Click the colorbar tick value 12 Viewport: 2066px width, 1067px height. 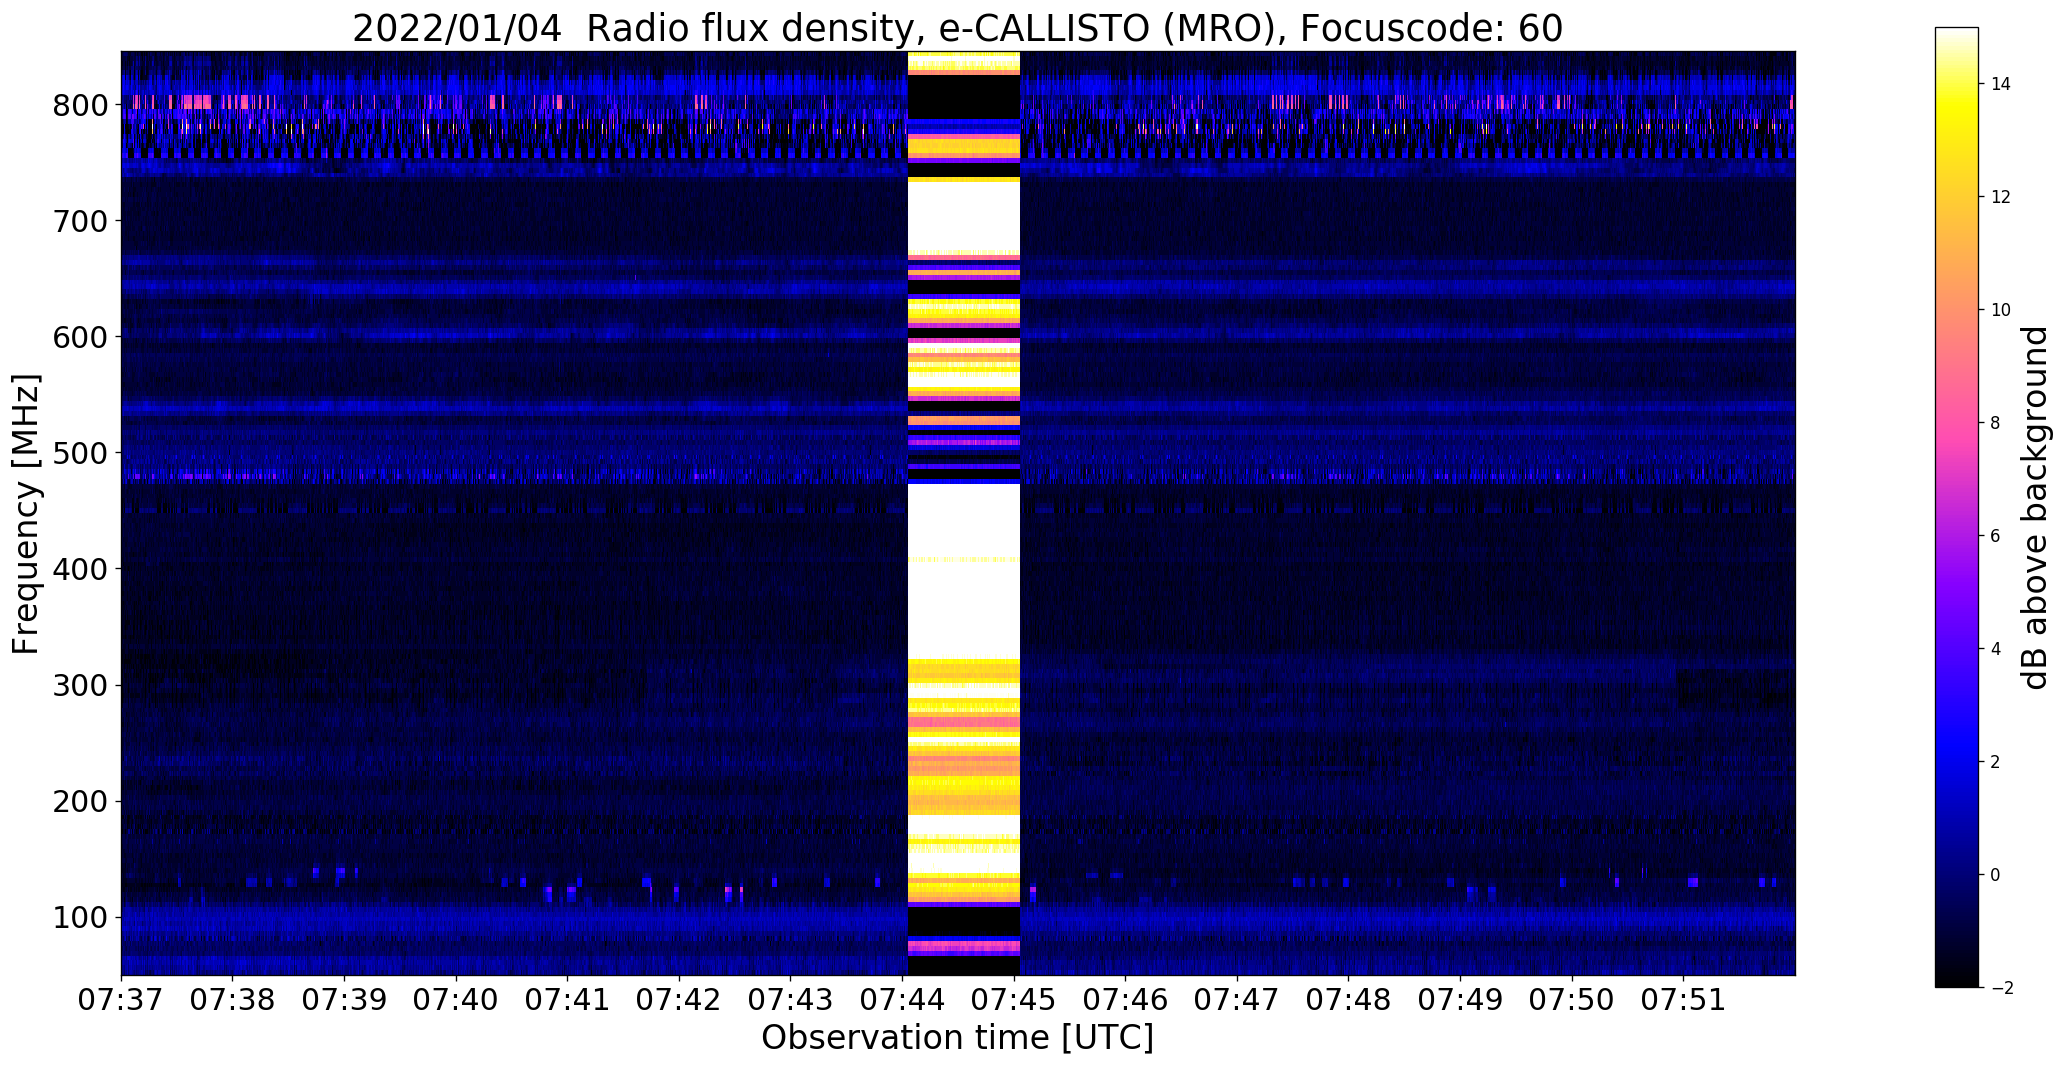pyautogui.click(x=2001, y=197)
